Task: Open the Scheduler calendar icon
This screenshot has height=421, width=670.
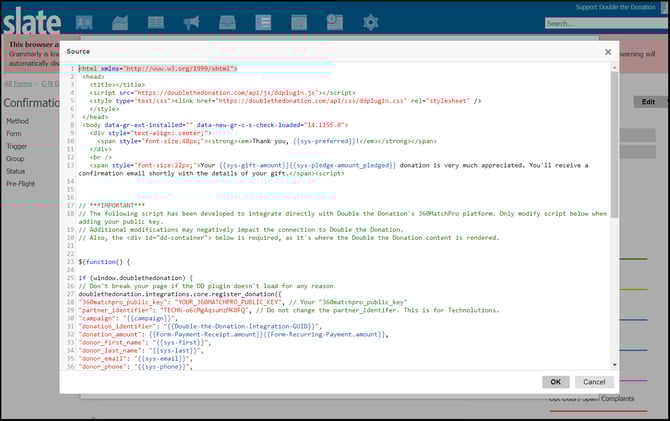Action: (299, 21)
